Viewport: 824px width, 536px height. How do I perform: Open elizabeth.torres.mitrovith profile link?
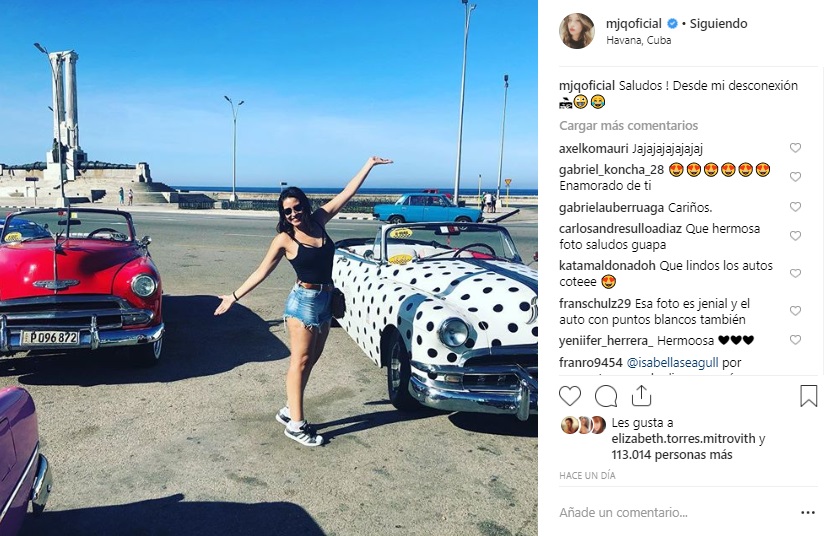(x=683, y=438)
